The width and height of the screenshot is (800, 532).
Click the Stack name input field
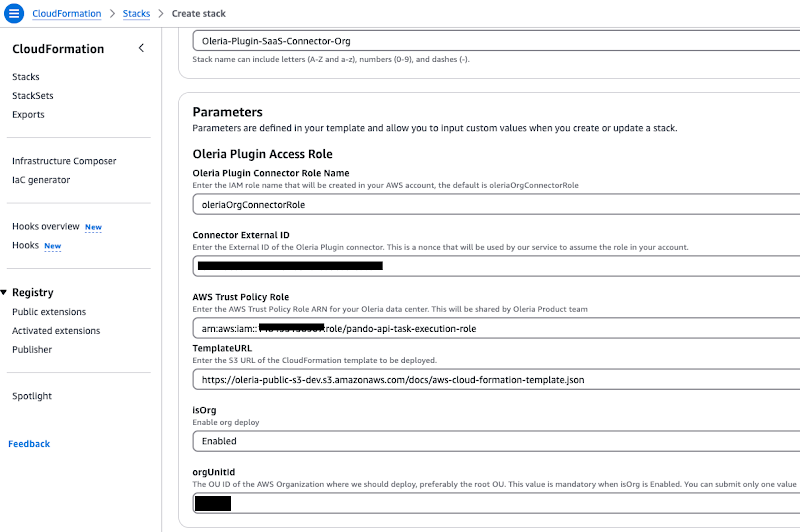tap(496, 41)
